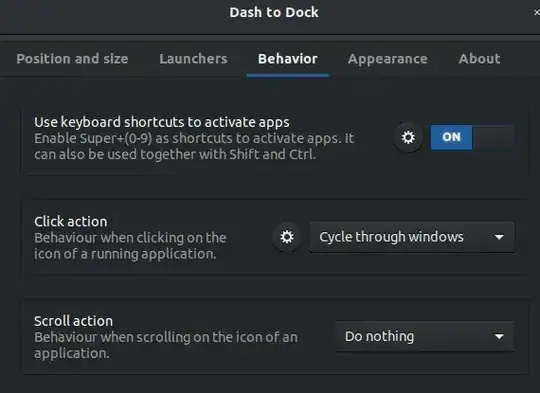Screen dimensions: 540x393
Task: Switch to Position and size tab
Action: pyautogui.click(x=72, y=59)
